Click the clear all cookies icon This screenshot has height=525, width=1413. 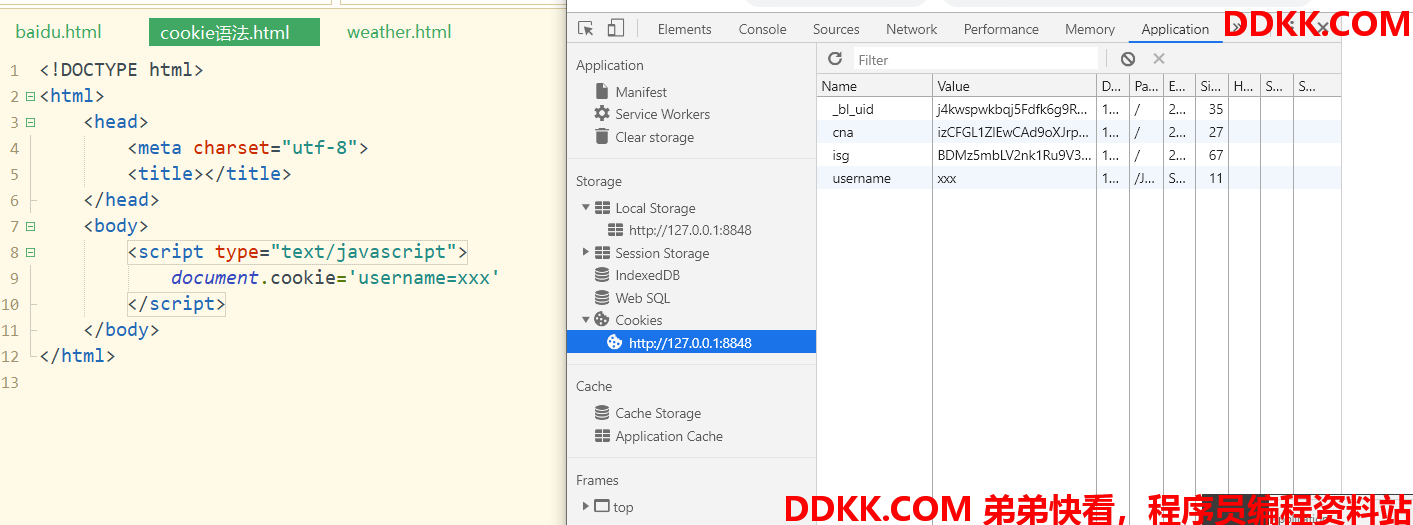coord(1128,59)
